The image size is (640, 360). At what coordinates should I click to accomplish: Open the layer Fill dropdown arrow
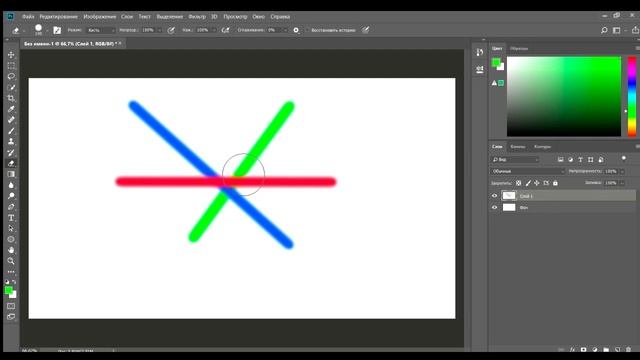(x=622, y=183)
